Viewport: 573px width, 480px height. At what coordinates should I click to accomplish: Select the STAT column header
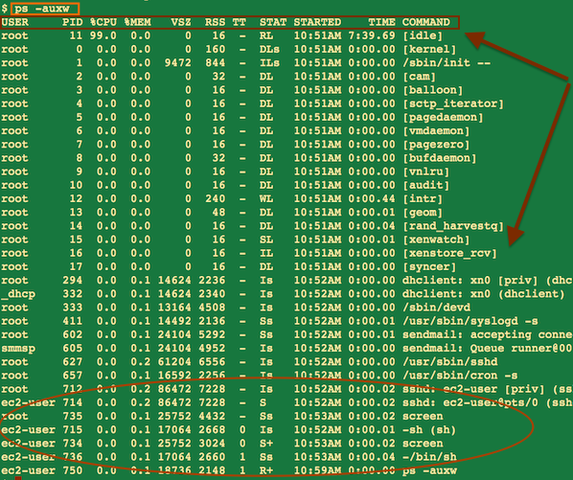click(x=273, y=22)
